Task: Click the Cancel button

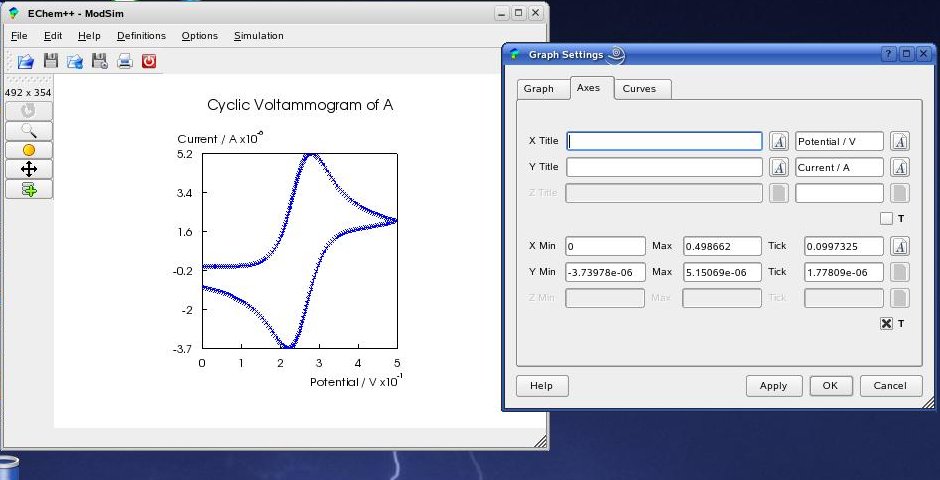Action: pos(890,386)
